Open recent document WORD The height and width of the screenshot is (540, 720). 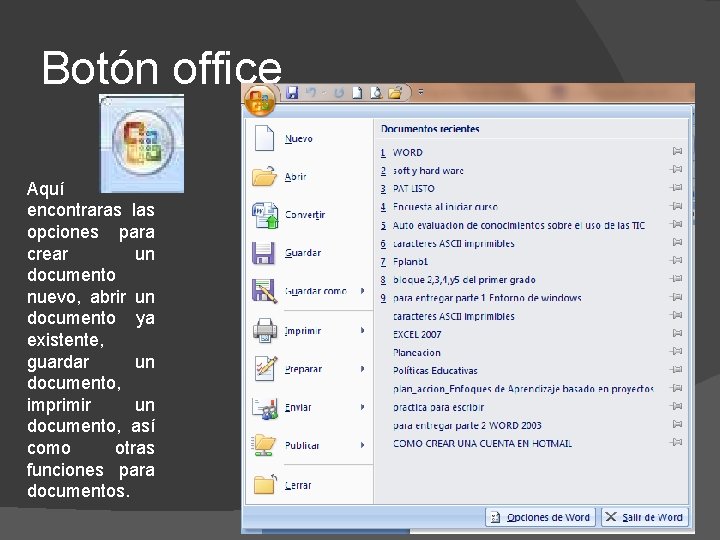407,152
